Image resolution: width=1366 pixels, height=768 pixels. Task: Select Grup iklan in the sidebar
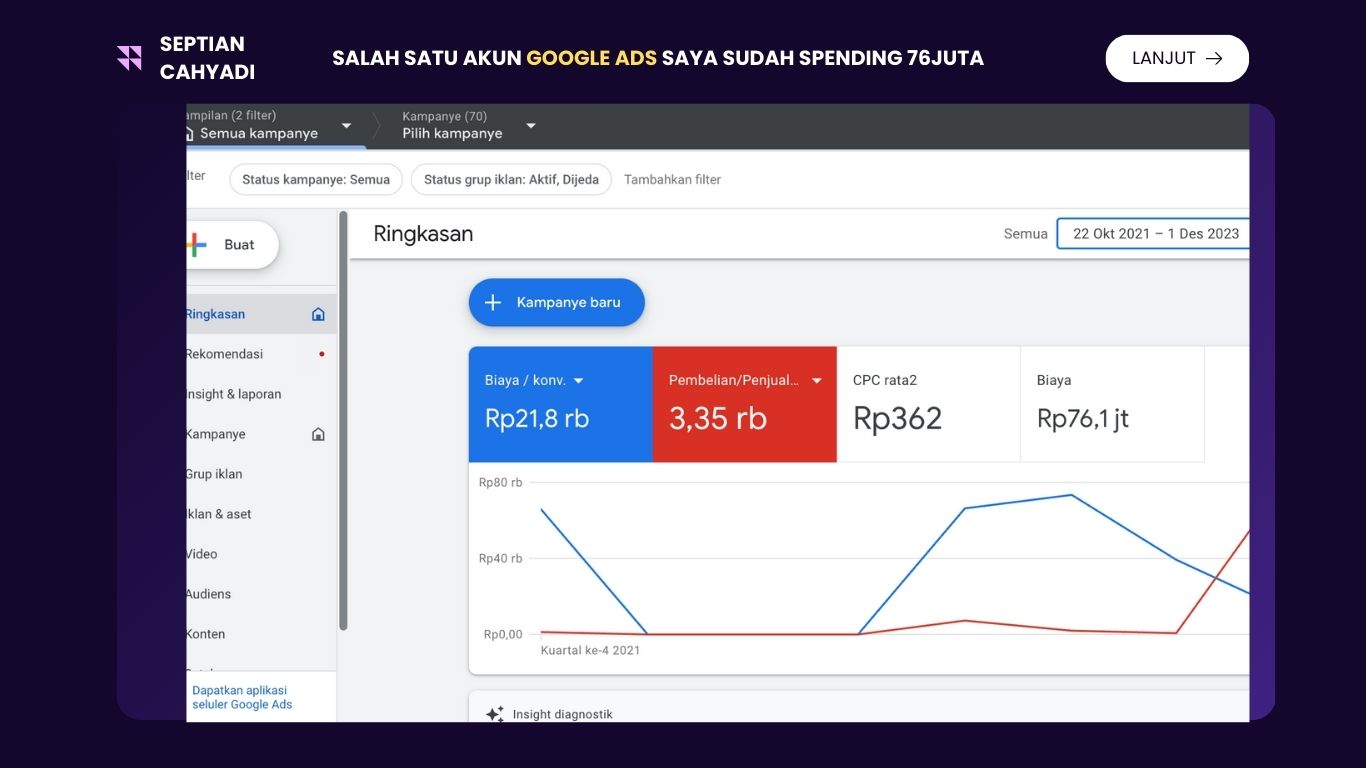212,473
